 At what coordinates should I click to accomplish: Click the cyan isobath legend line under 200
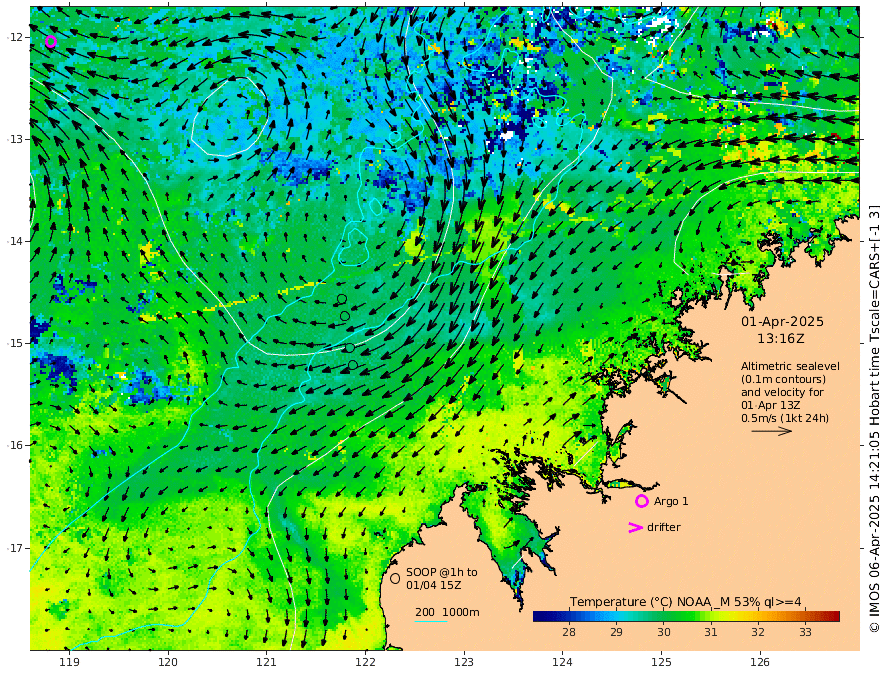(x=430, y=621)
